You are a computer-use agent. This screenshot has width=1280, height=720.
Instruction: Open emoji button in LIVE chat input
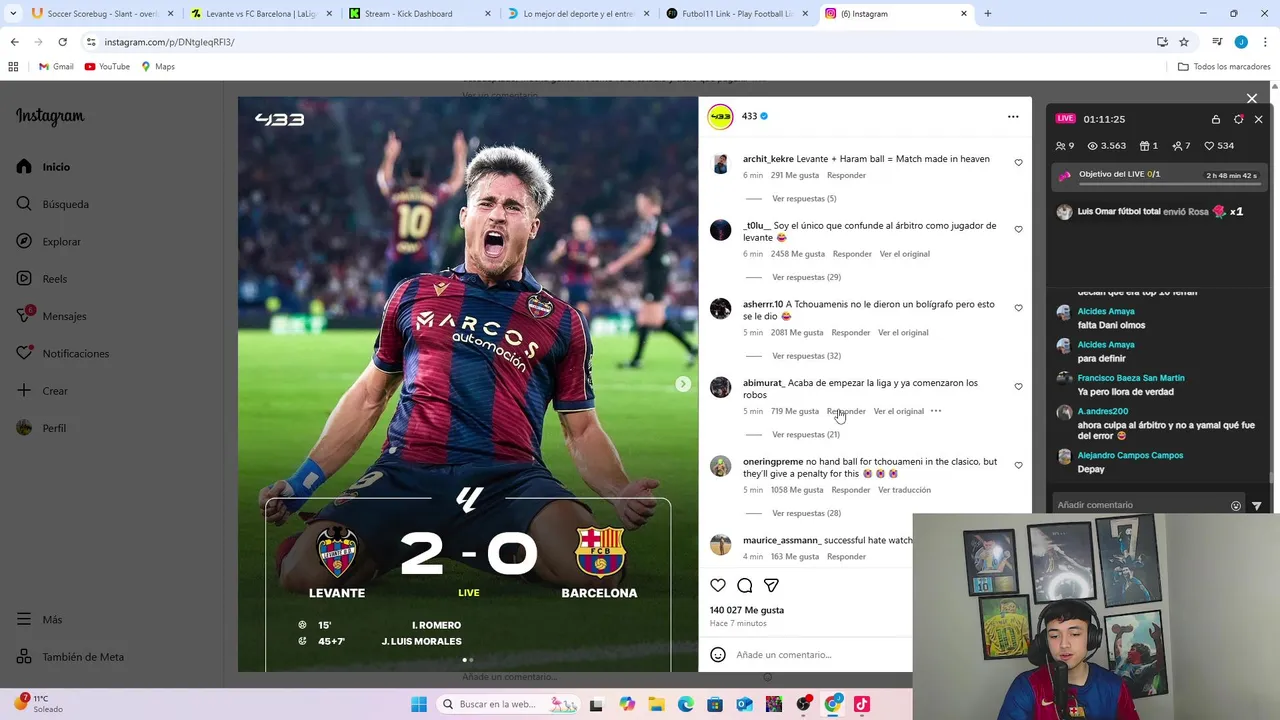click(1236, 506)
